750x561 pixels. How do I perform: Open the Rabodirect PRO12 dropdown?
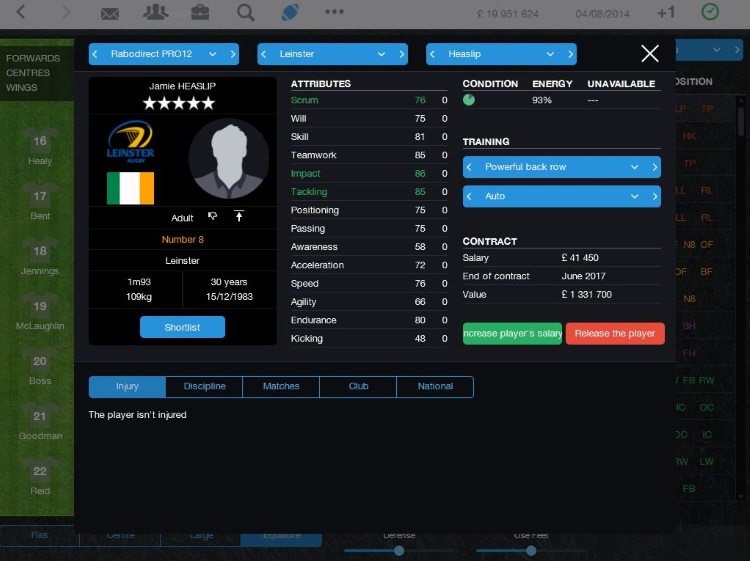point(164,54)
